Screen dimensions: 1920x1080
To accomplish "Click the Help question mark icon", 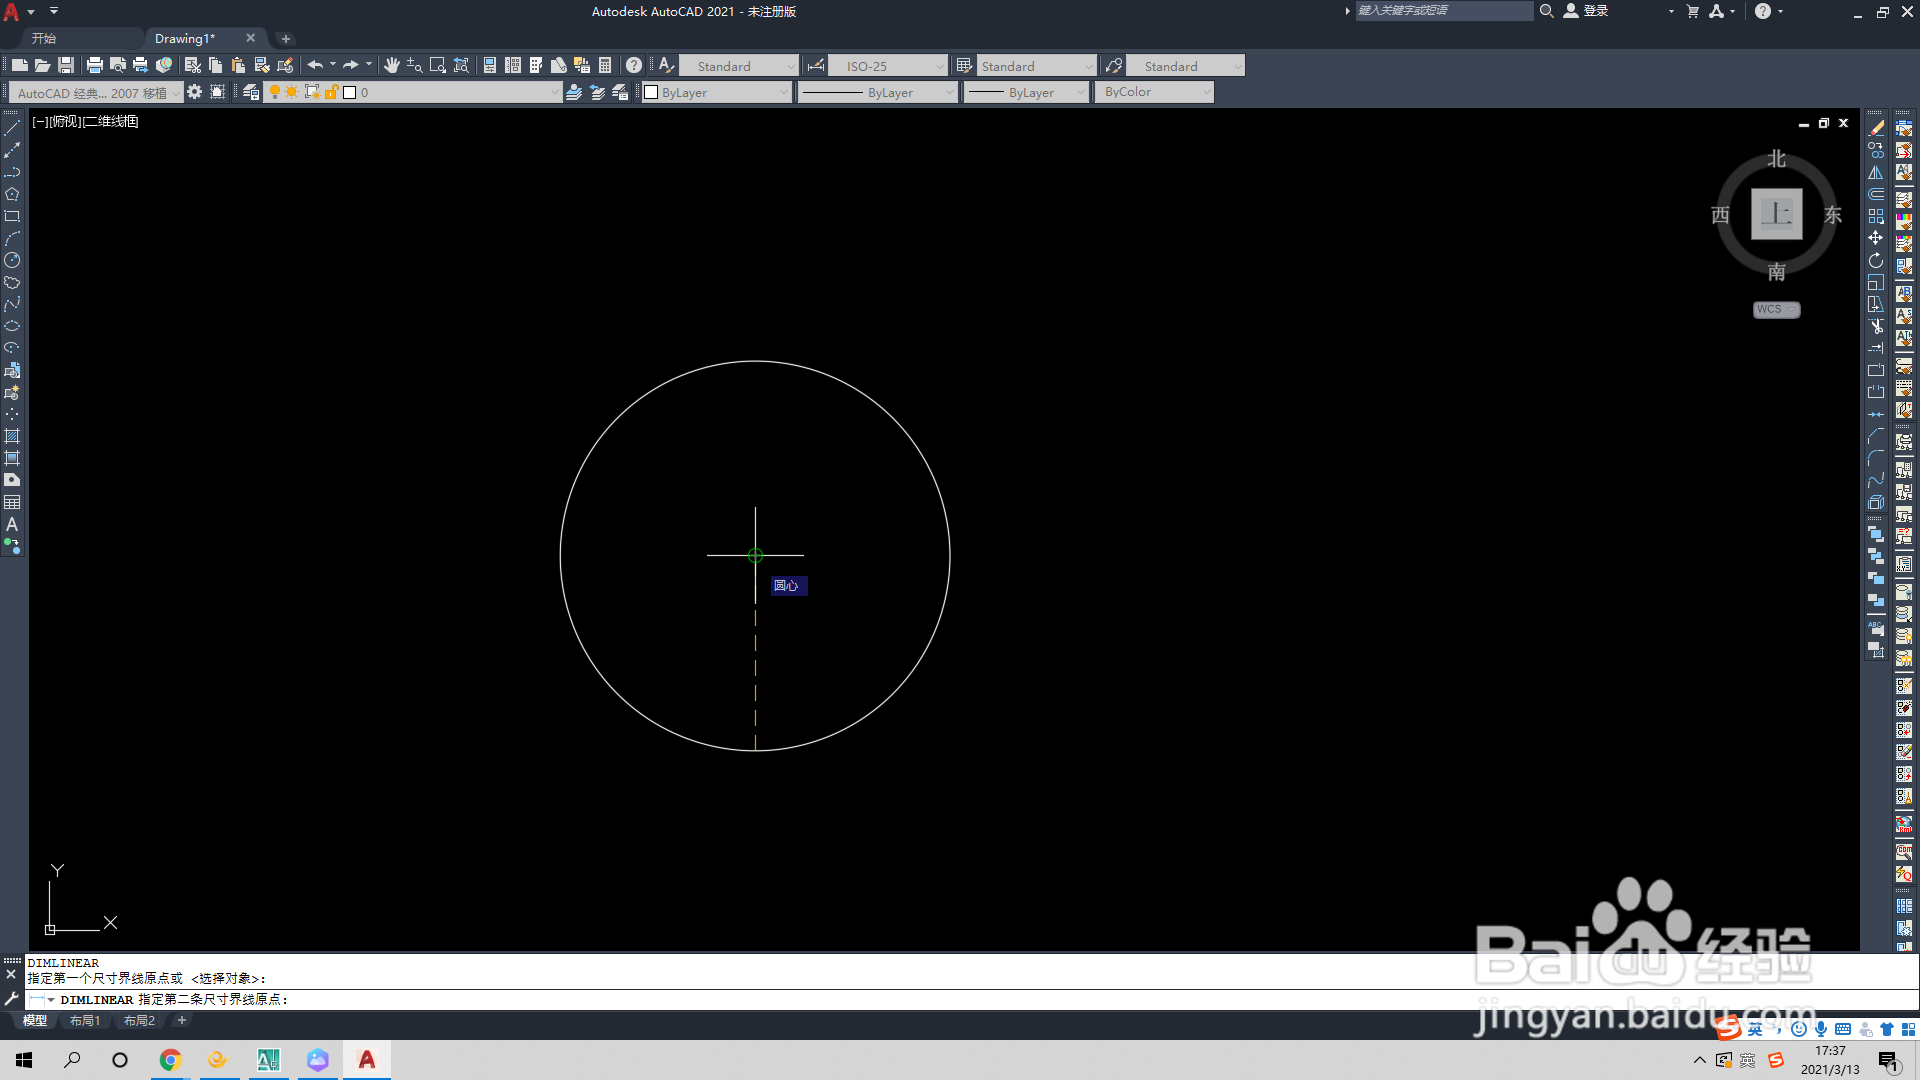I will click(634, 65).
